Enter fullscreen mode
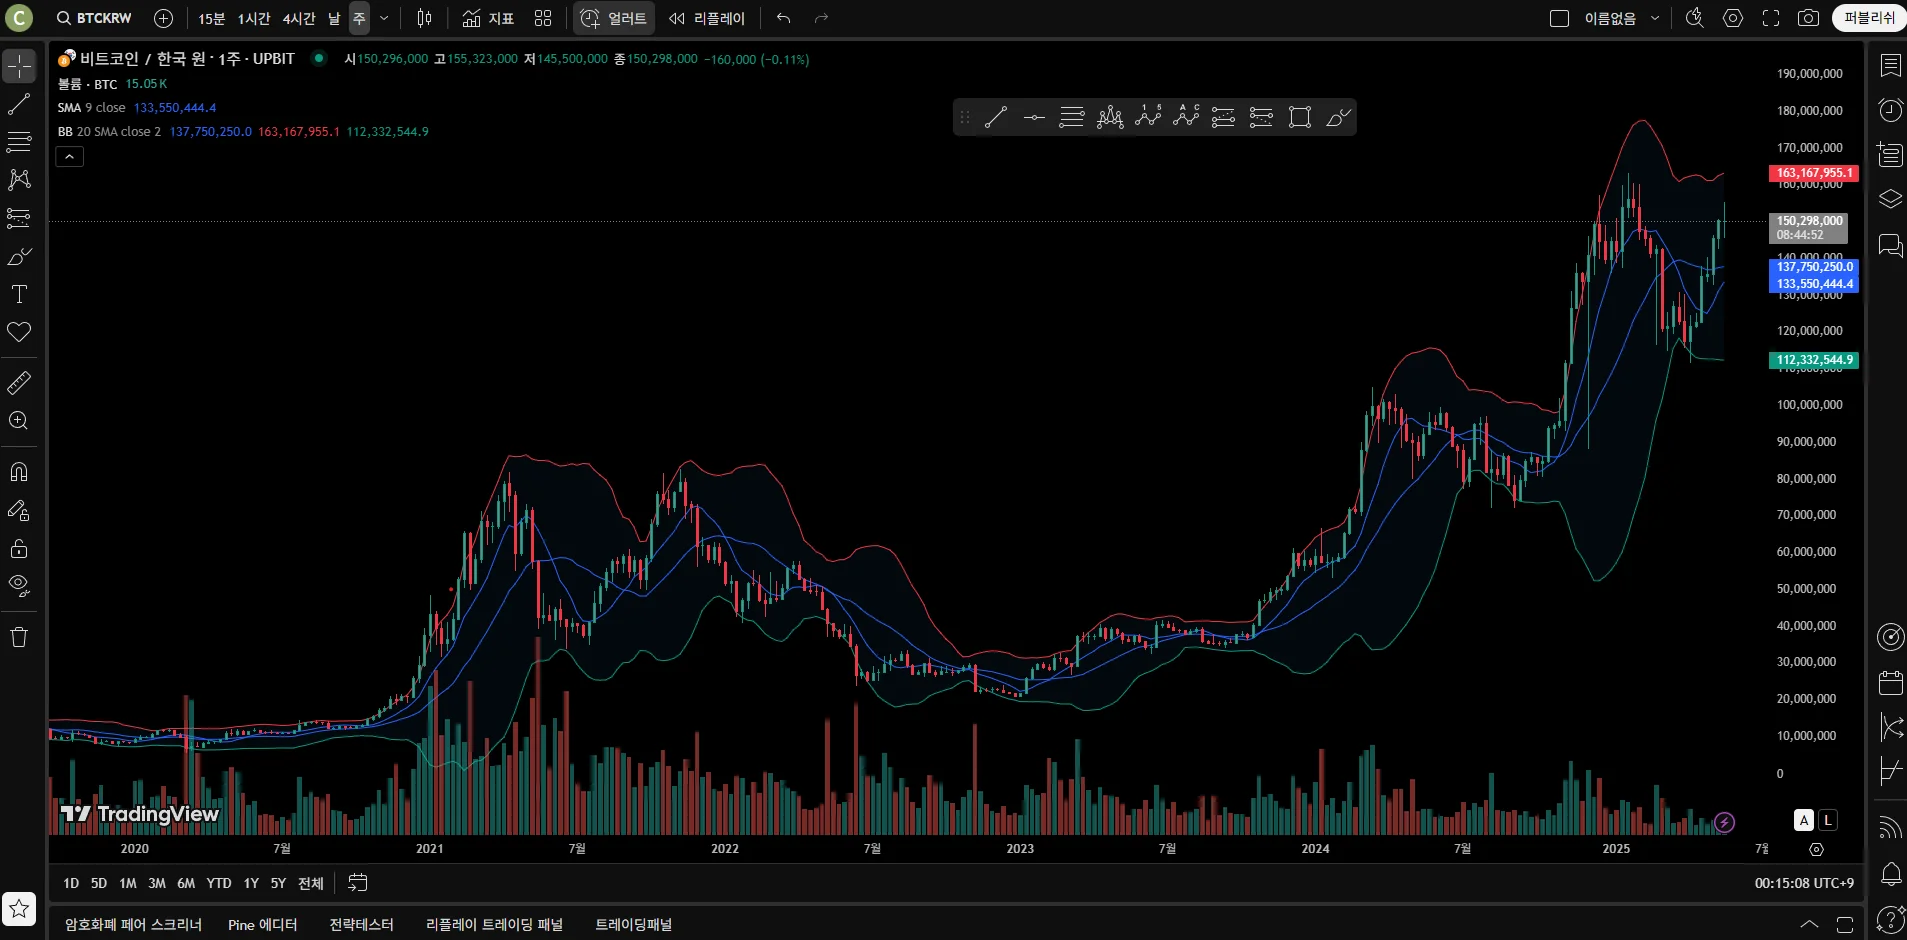This screenshot has height=940, width=1907. coord(1771,18)
